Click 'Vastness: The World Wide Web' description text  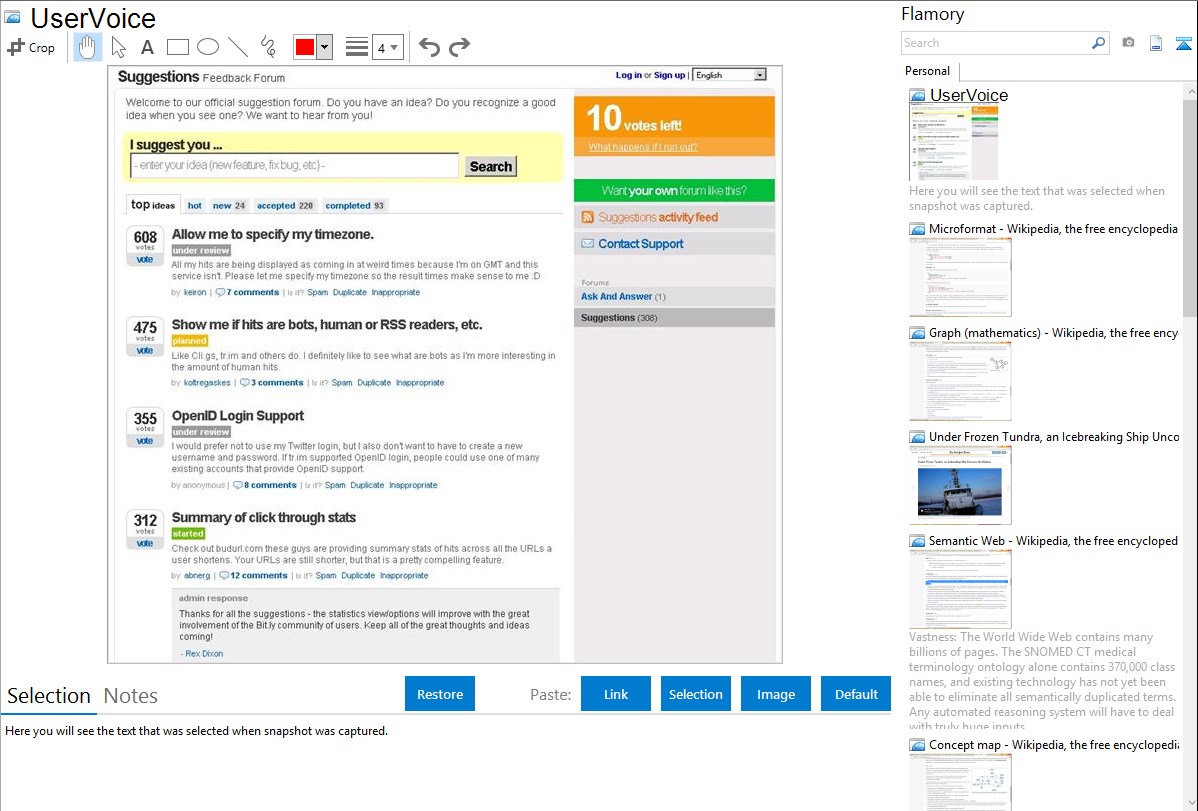click(x=1042, y=682)
